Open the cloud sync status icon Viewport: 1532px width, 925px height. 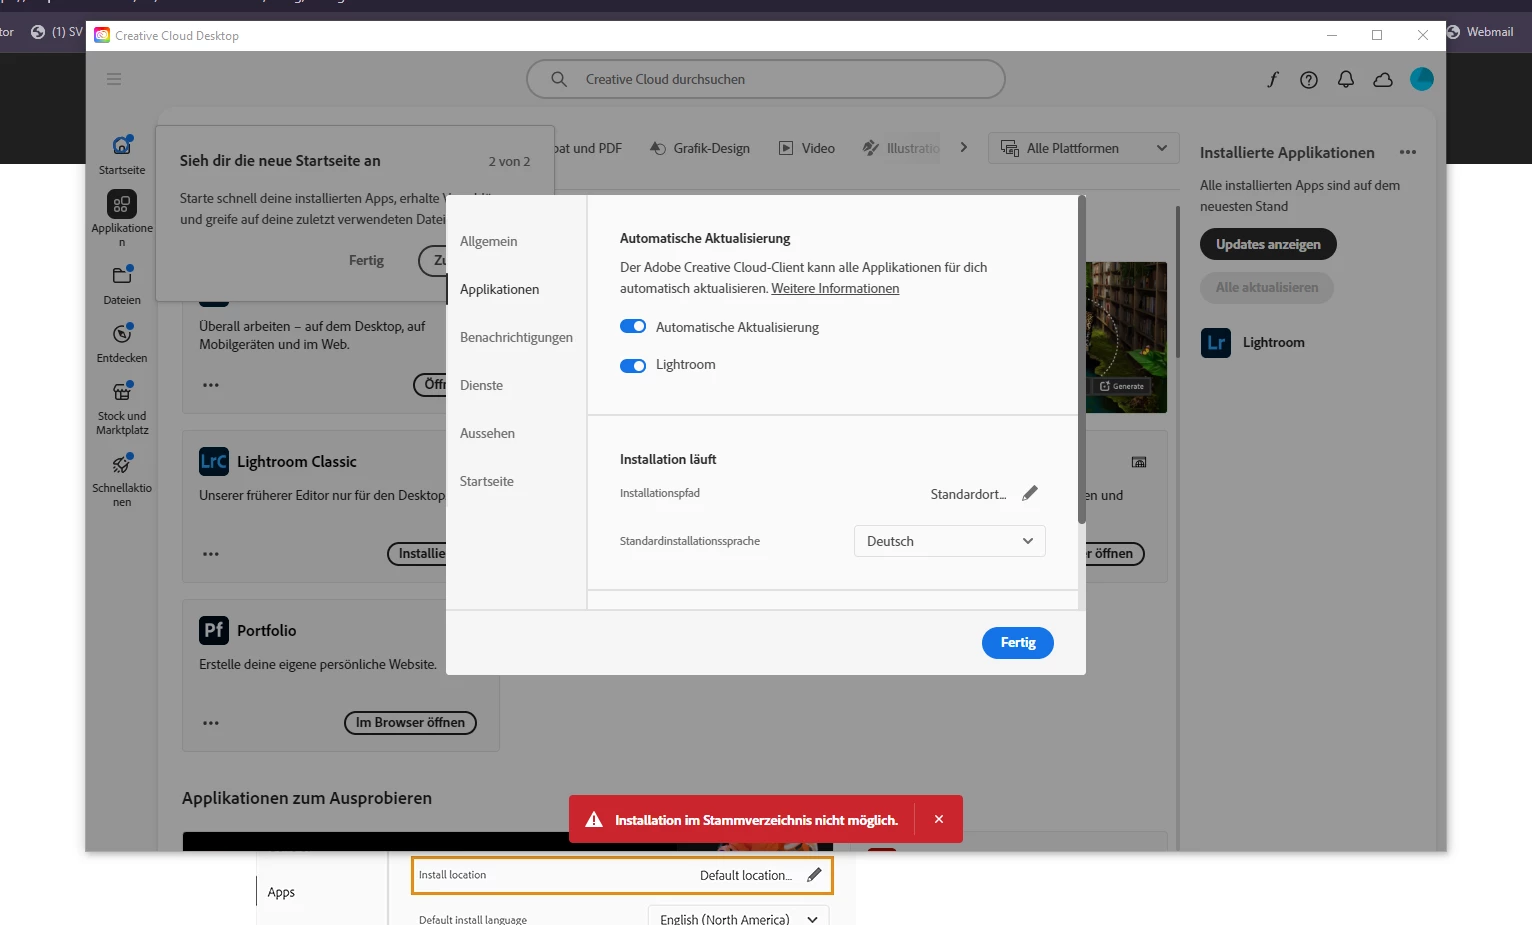tap(1383, 79)
